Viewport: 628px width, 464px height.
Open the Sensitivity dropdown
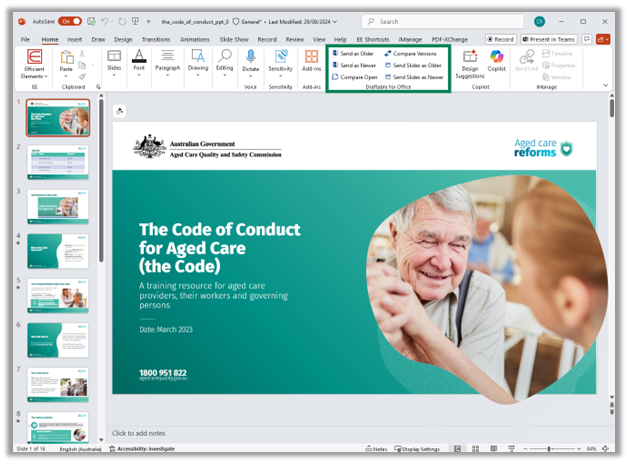point(280,76)
